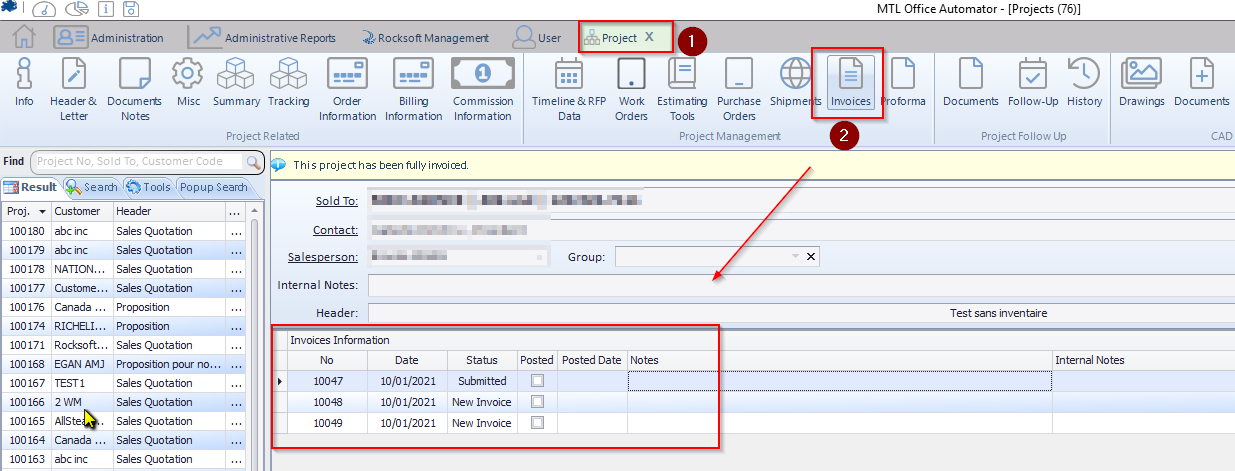Click the save disk icon in title bar
Viewport: 1235px width, 471px height.
(x=131, y=9)
